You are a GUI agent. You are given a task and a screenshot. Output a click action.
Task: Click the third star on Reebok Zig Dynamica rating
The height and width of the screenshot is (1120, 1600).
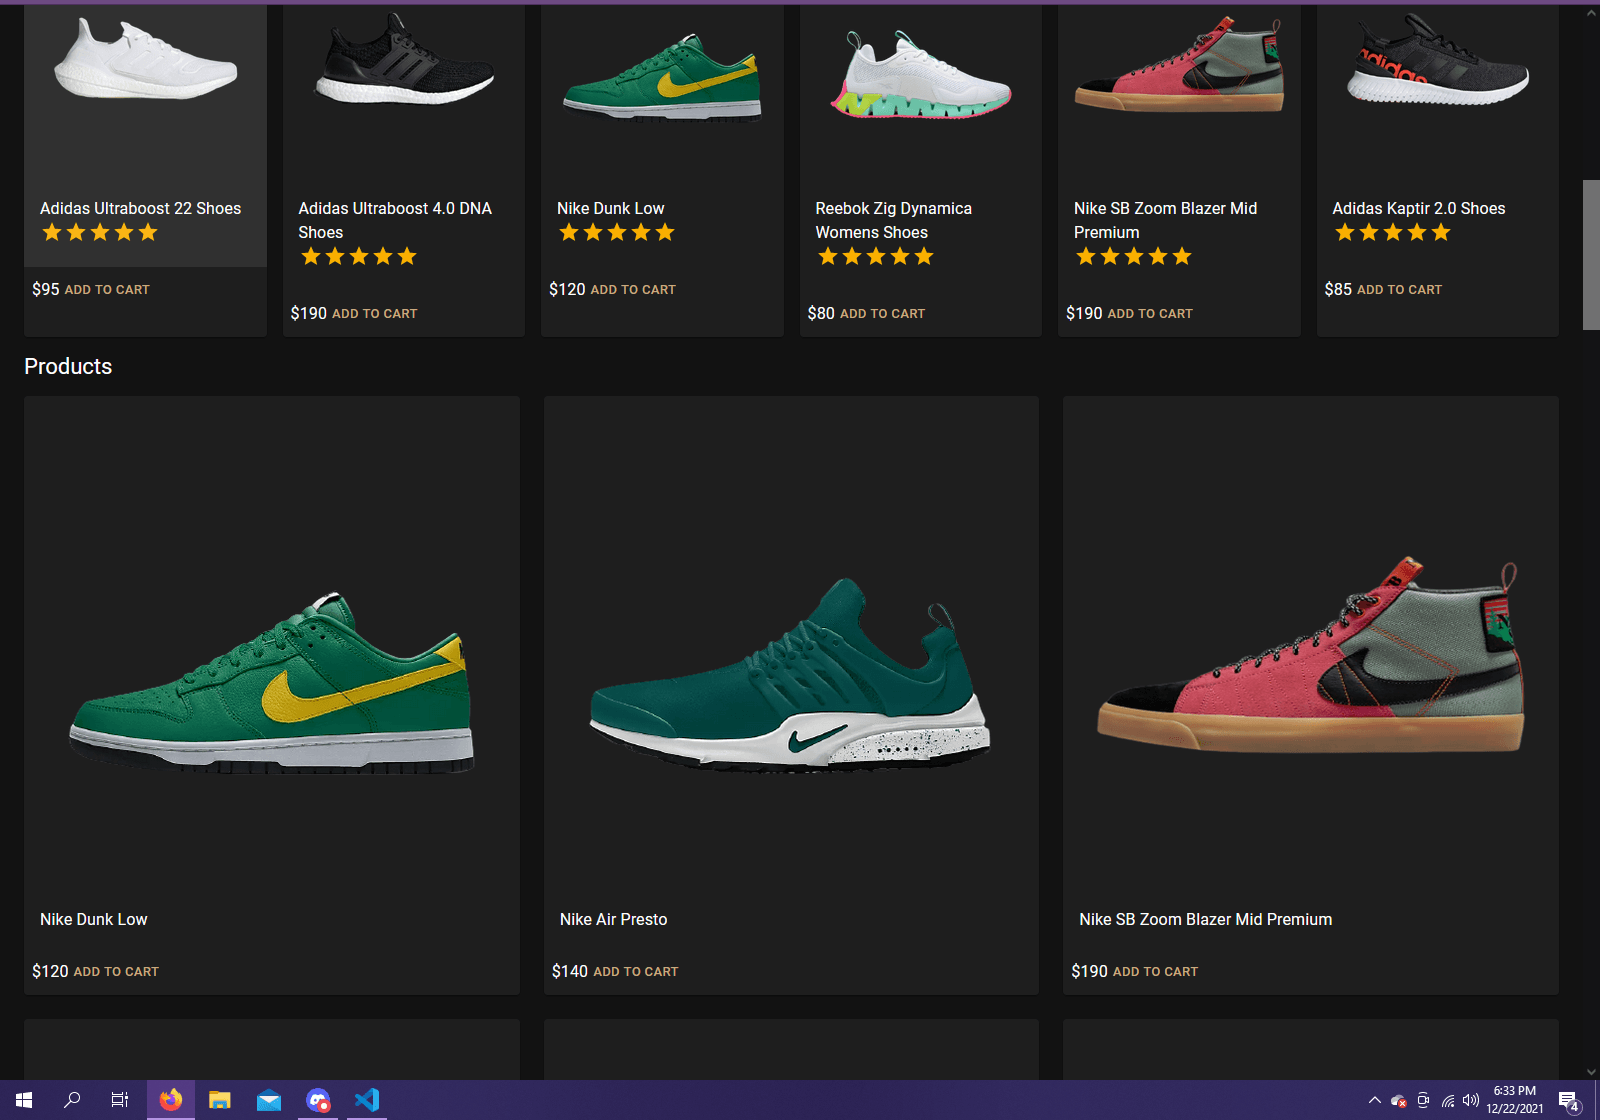876,256
